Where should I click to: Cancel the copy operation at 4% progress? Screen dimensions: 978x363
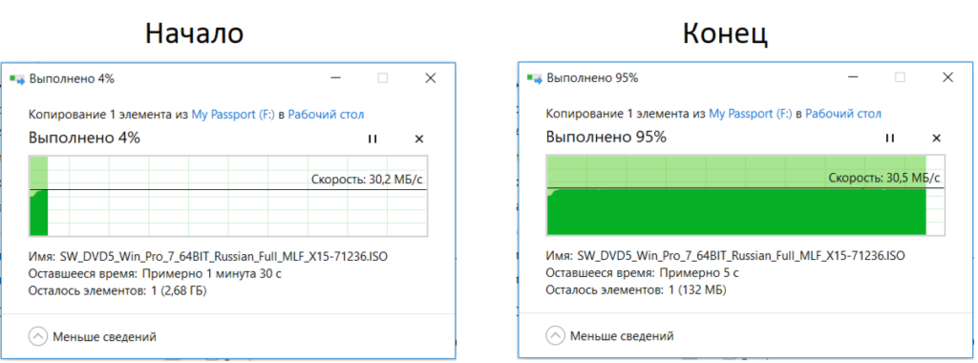pyautogui.click(x=419, y=139)
